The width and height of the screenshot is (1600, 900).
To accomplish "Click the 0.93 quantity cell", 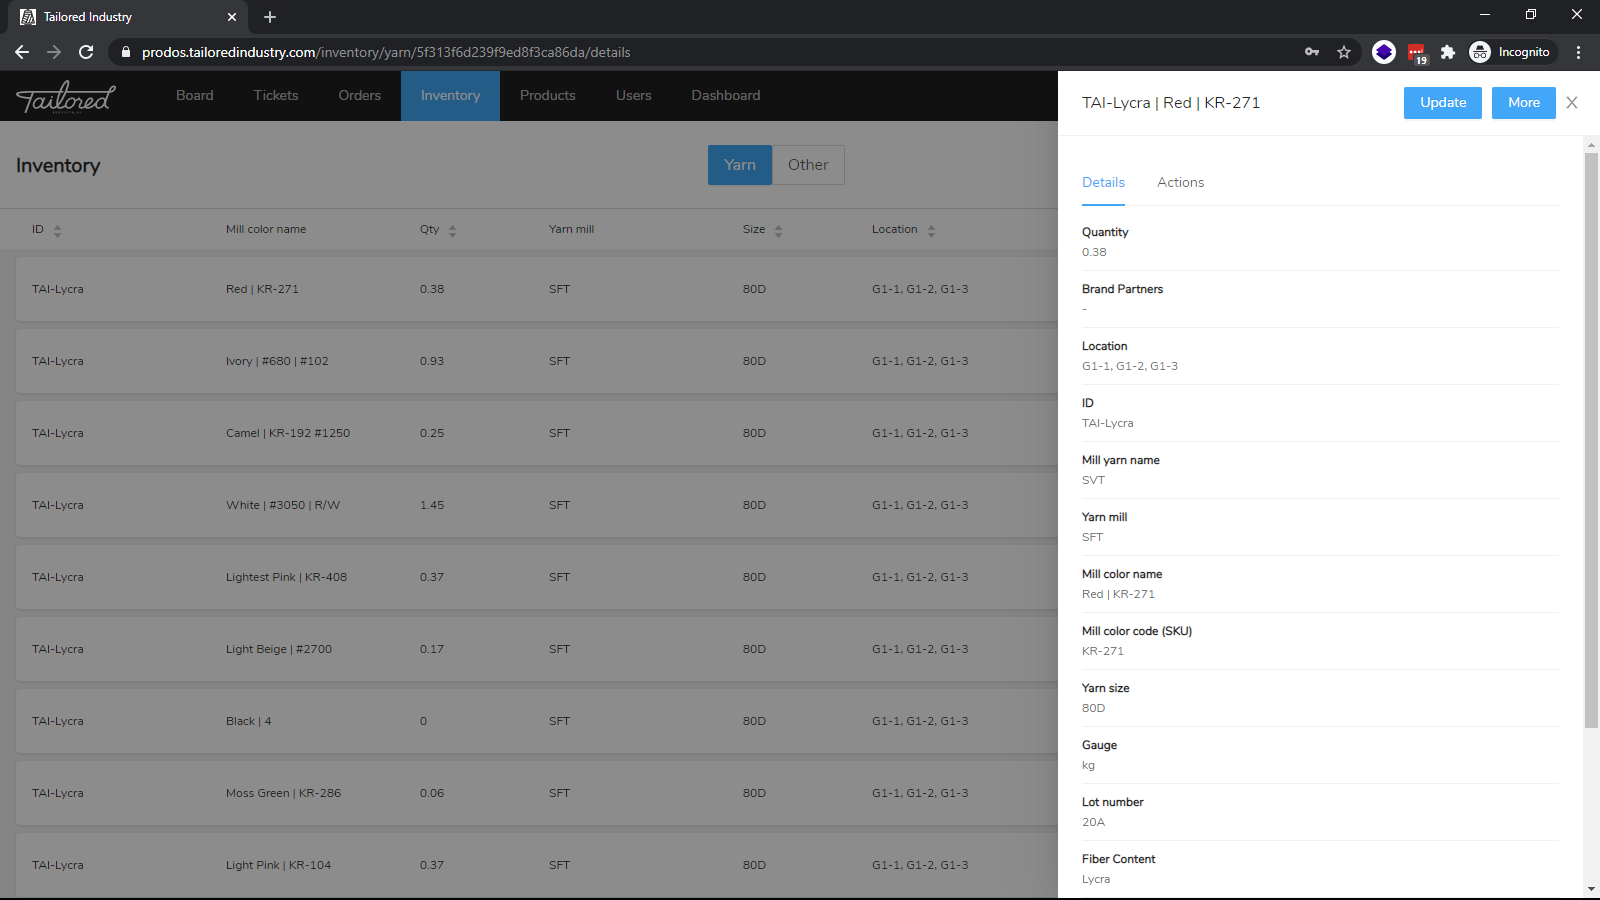I will 432,361.
